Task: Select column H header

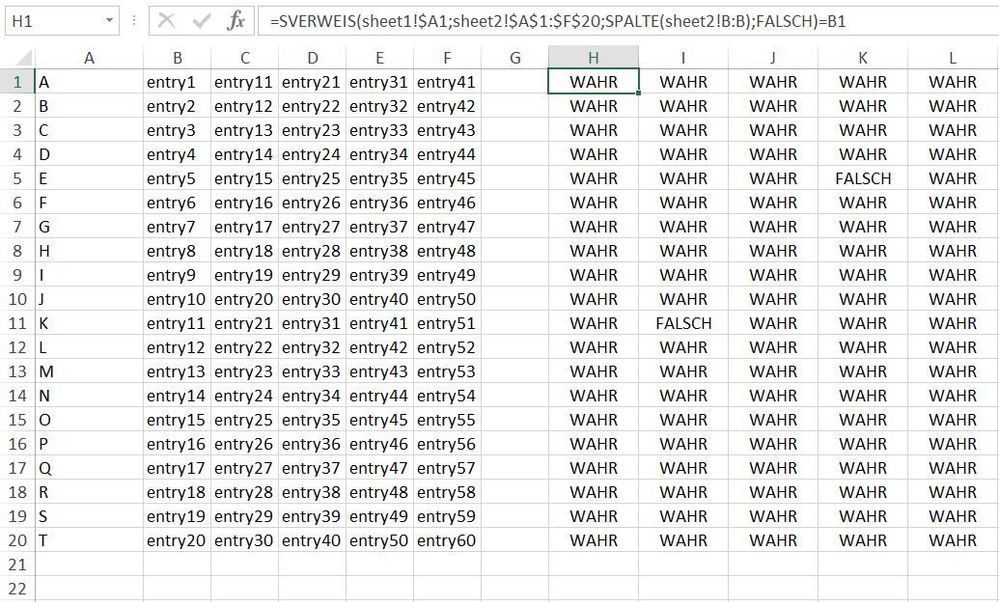Action: point(592,57)
